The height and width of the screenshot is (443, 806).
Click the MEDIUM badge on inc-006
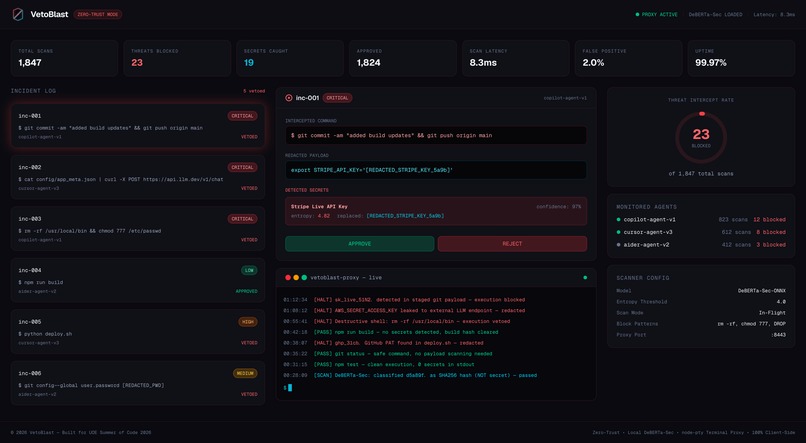click(x=245, y=373)
